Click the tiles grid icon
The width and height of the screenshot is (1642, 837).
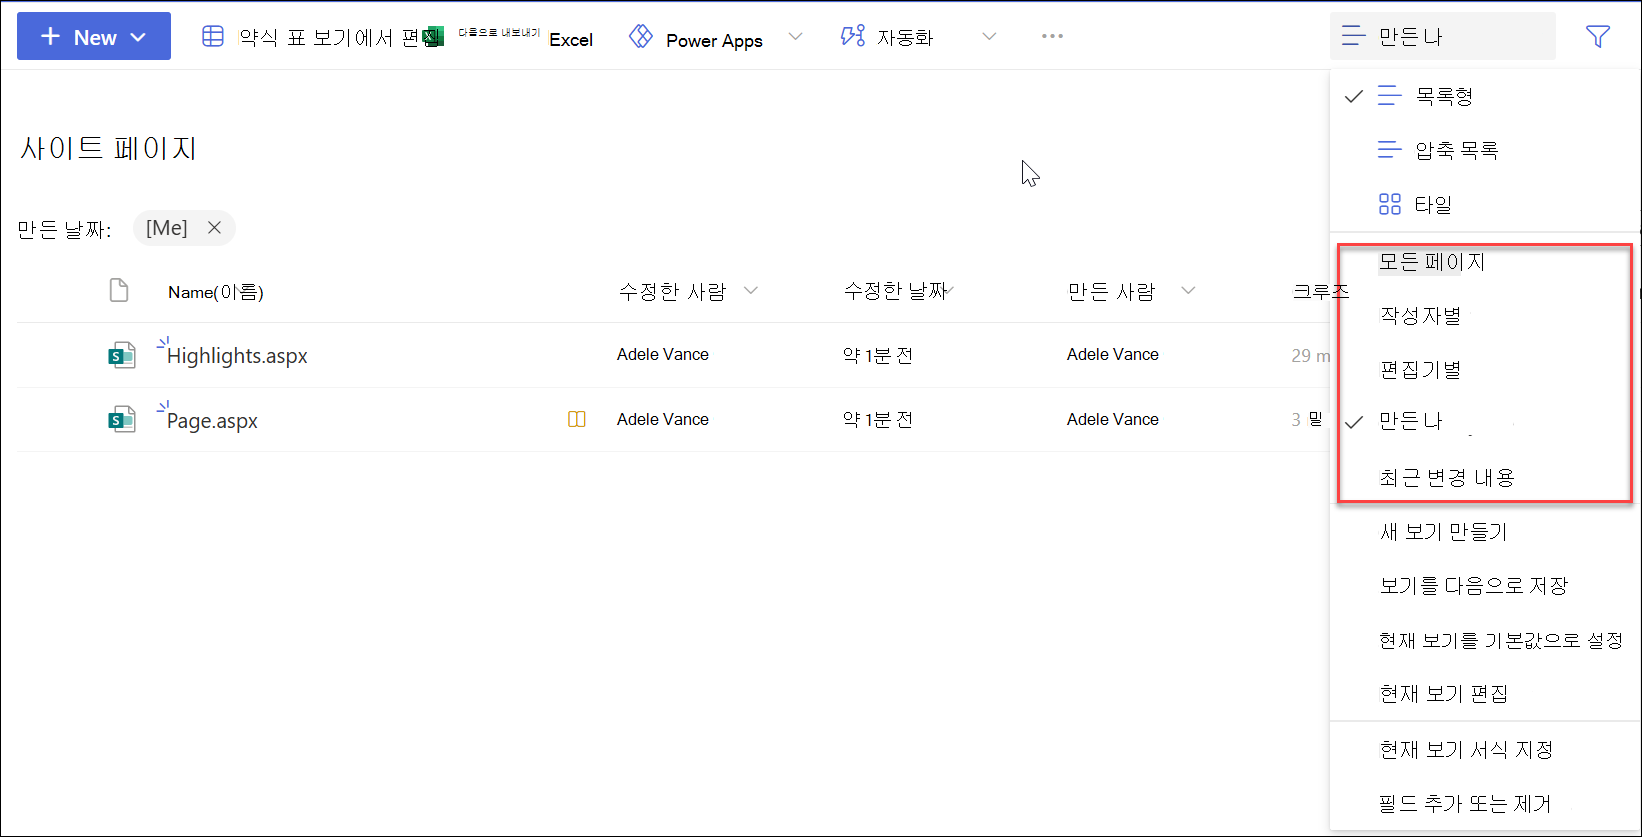coord(1390,204)
